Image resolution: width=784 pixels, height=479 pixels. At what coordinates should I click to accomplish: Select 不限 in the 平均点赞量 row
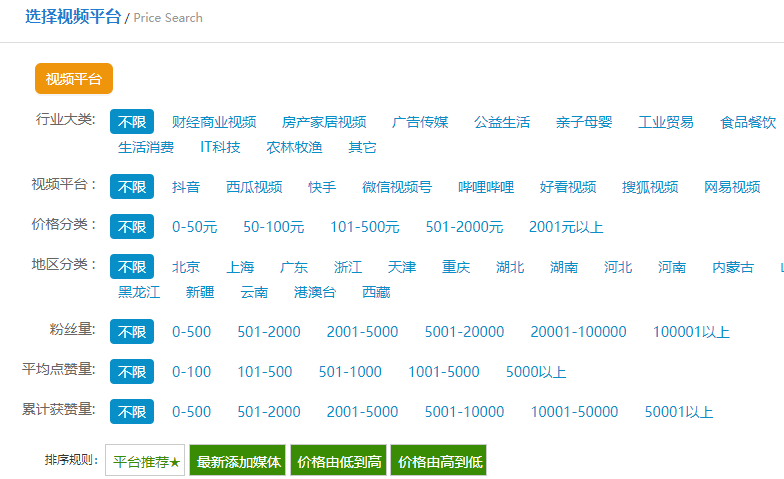tap(132, 372)
